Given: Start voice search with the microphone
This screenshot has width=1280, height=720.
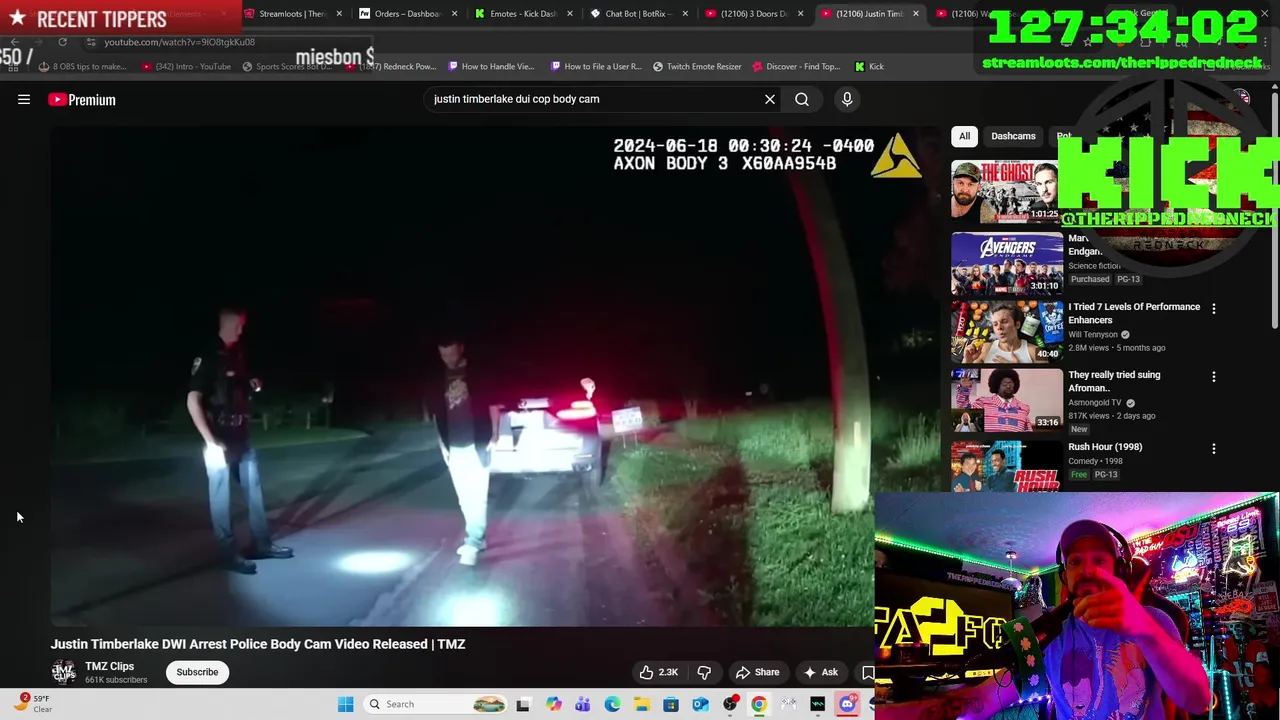Looking at the screenshot, I should (x=847, y=99).
